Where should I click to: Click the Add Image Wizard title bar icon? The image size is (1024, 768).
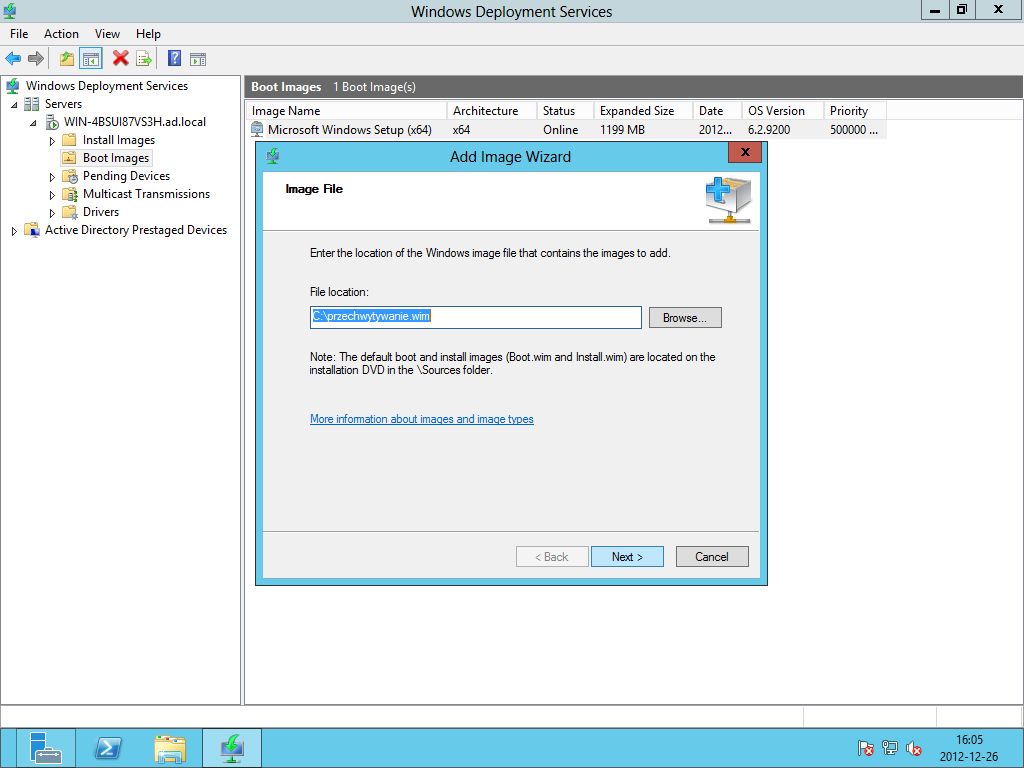[273, 156]
